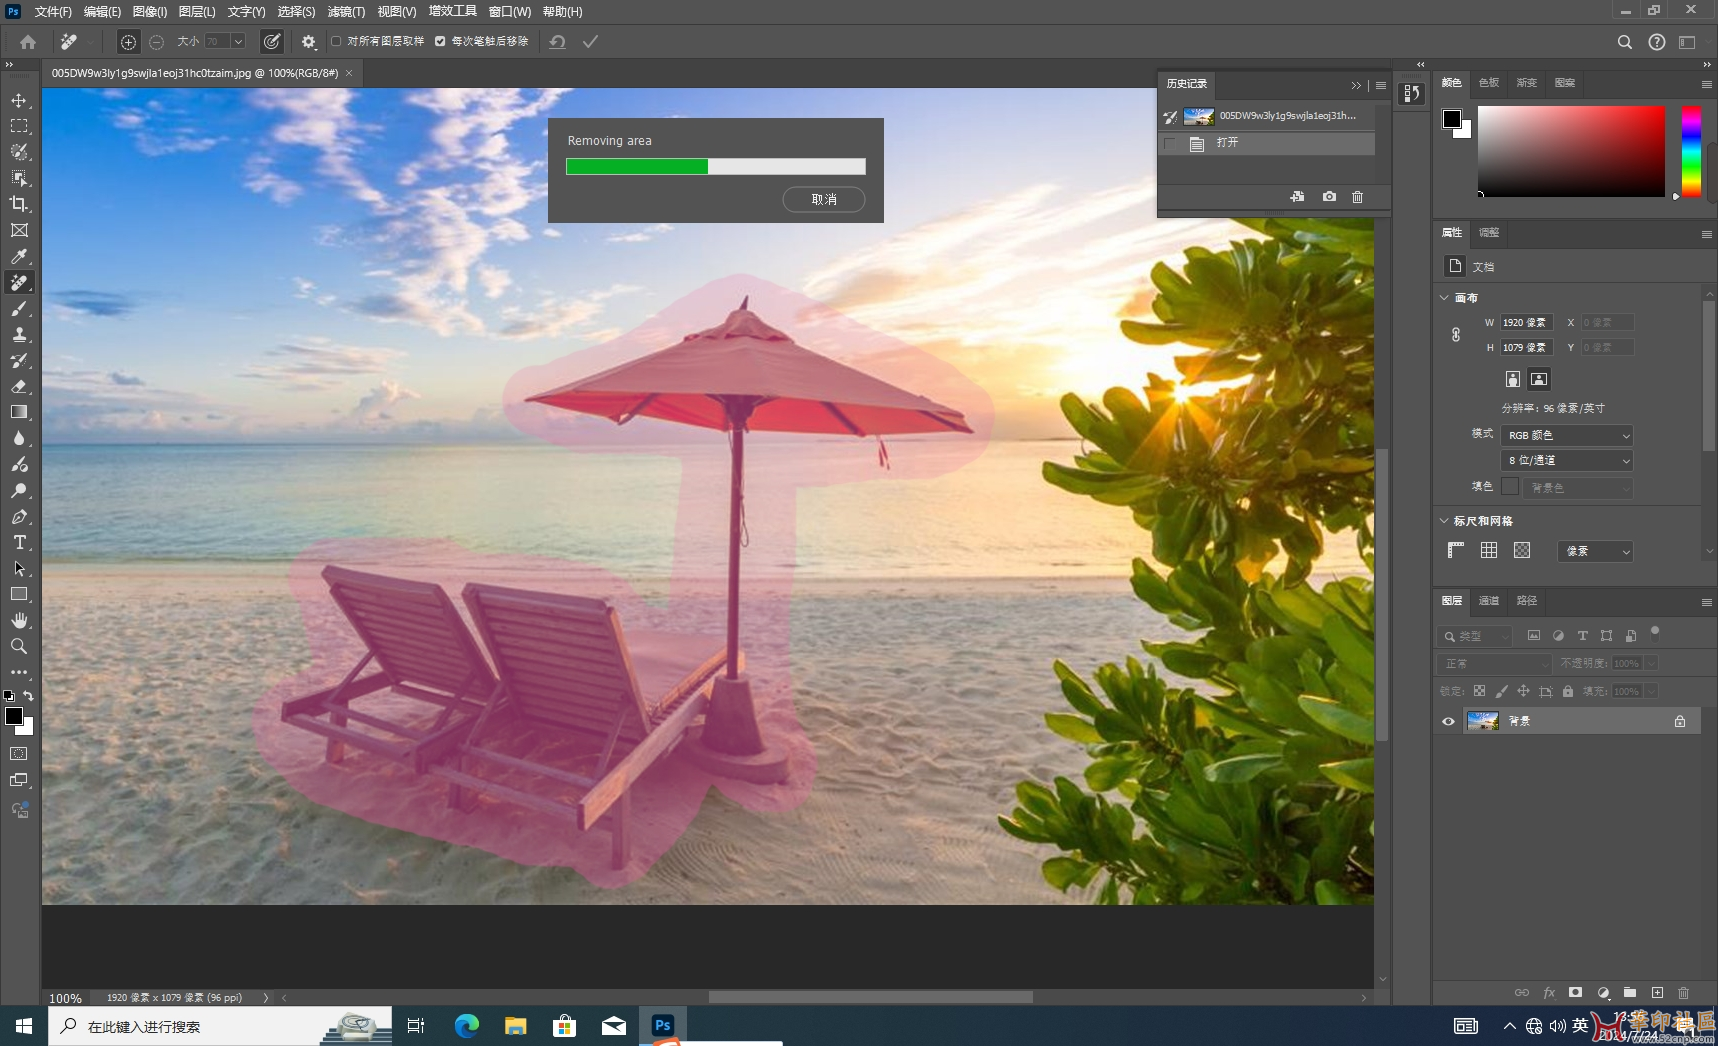The height and width of the screenshot is (1046, 1718).
Task: Open the 文件(F) menu
Action: coord(53,11)
